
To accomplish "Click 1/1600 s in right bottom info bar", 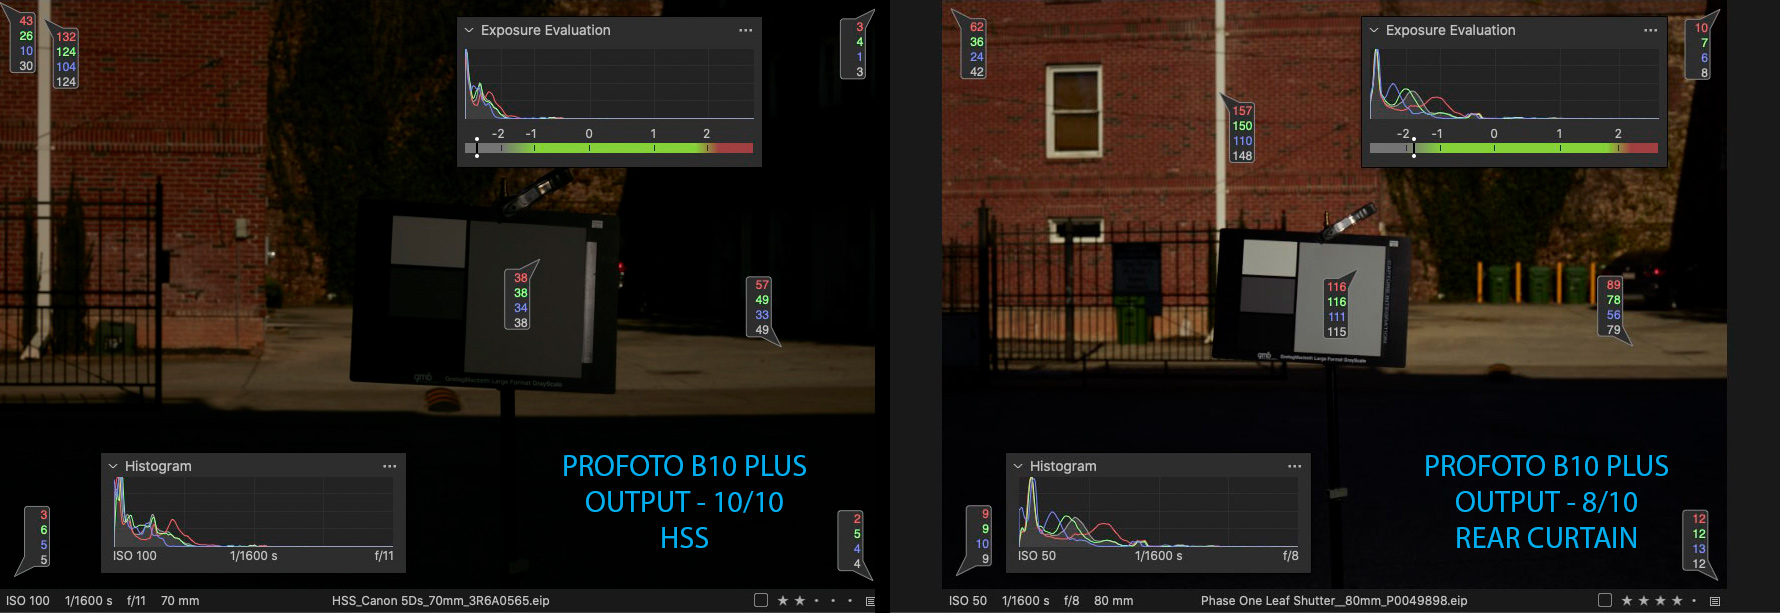I will [x=1026, y=601].
